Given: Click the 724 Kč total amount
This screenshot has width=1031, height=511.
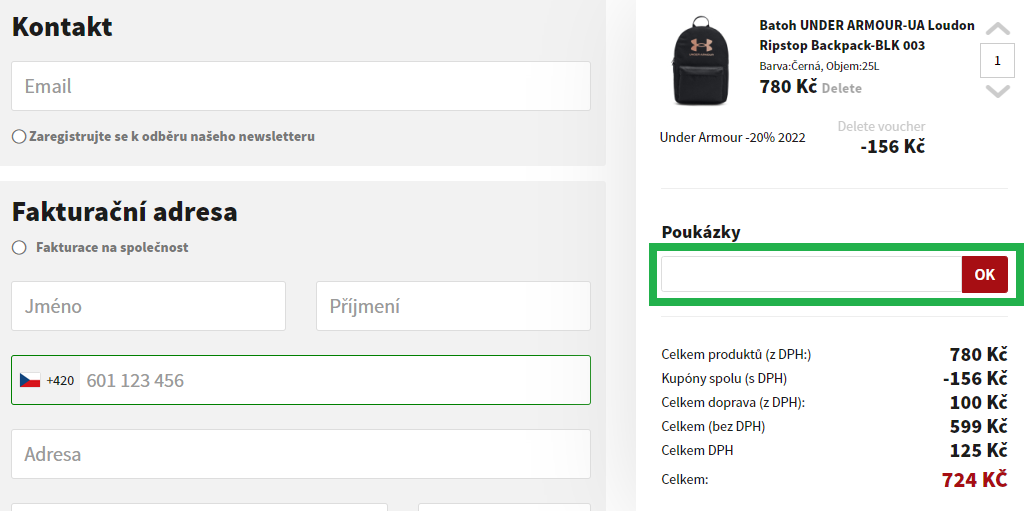Looking at the screenshot, I should pyautogui.click(x=974, y=479).
